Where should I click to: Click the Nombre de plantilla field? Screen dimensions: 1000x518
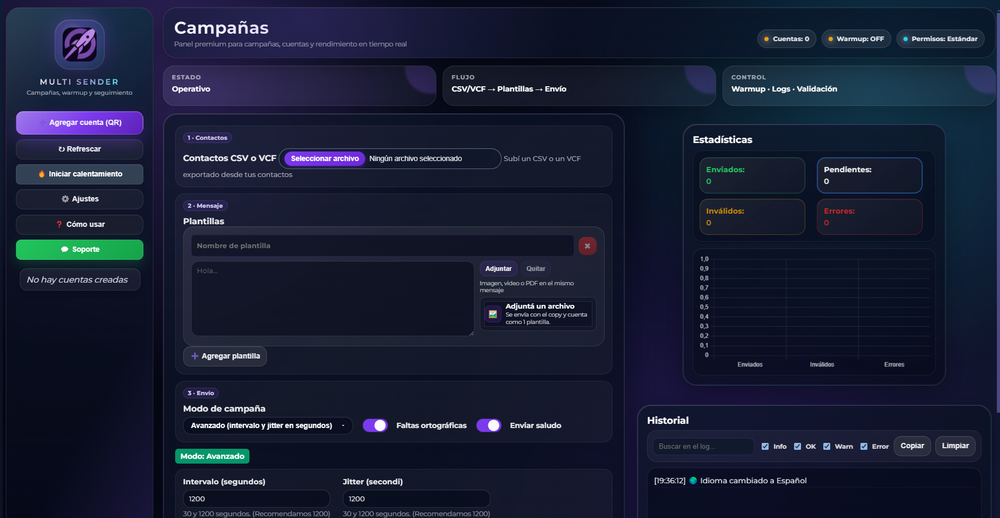[x=382, y=246]
